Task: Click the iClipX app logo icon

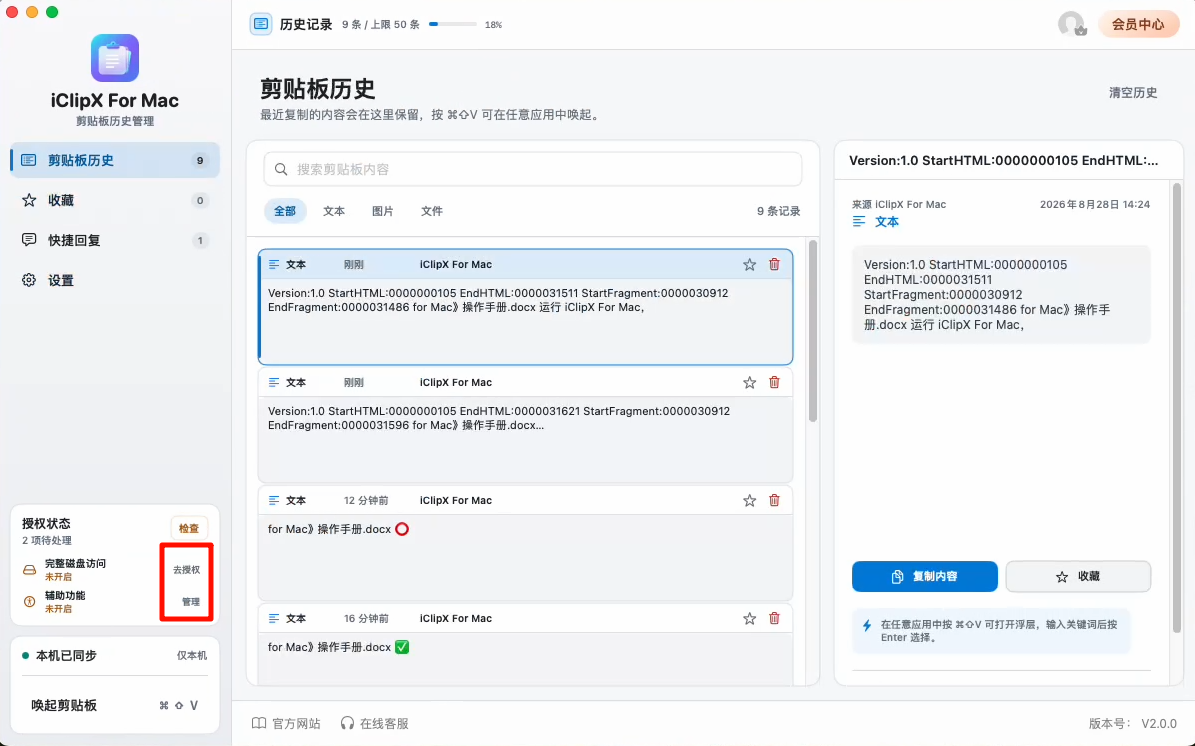Action: point(114,58)
